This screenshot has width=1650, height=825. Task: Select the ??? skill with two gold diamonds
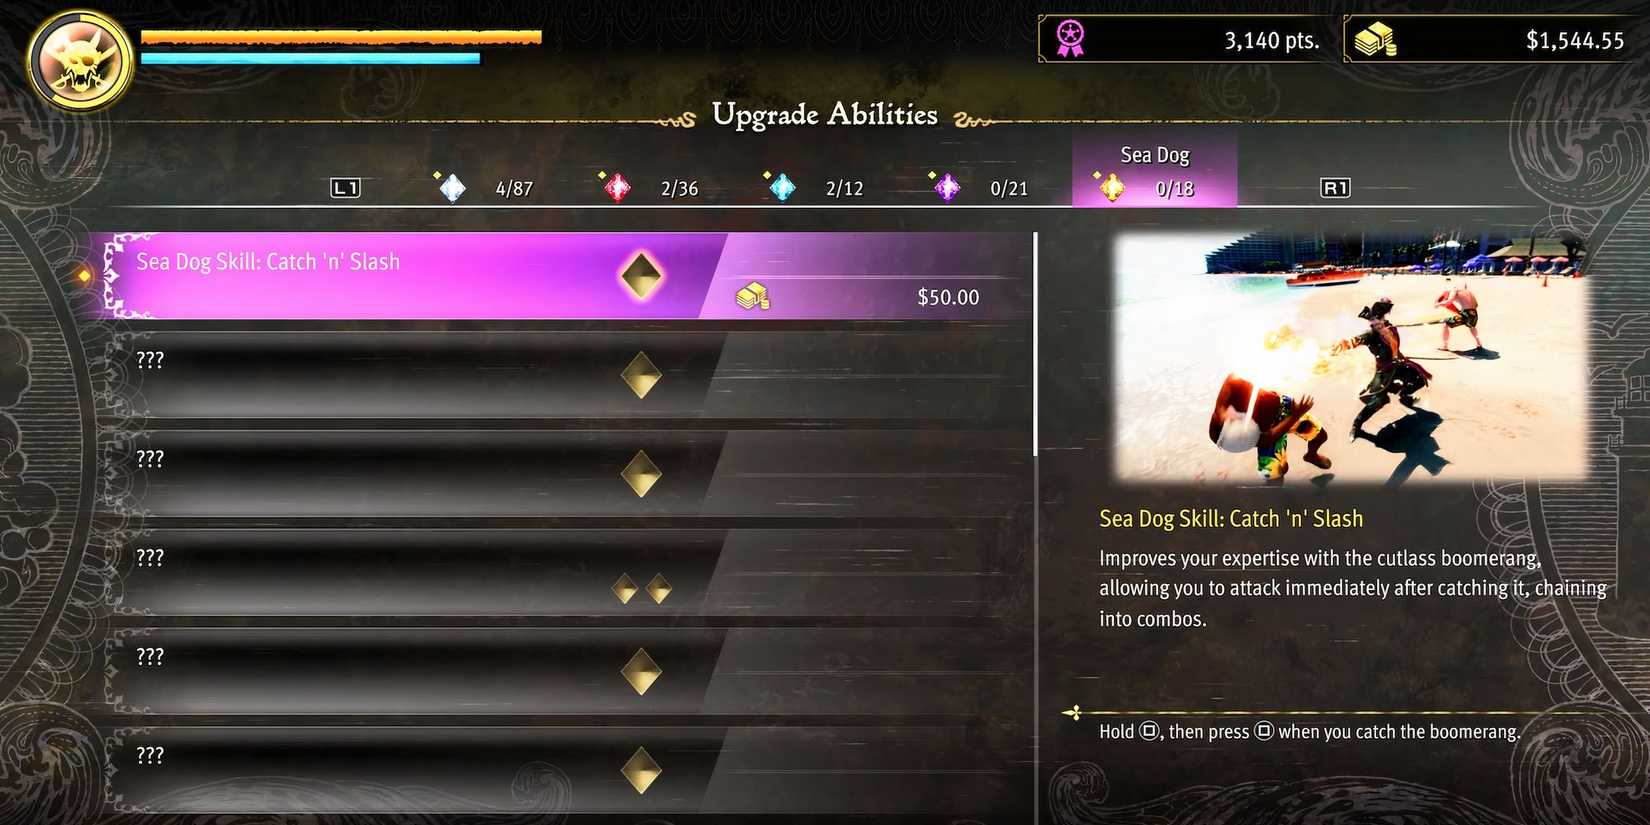point(567,573)
